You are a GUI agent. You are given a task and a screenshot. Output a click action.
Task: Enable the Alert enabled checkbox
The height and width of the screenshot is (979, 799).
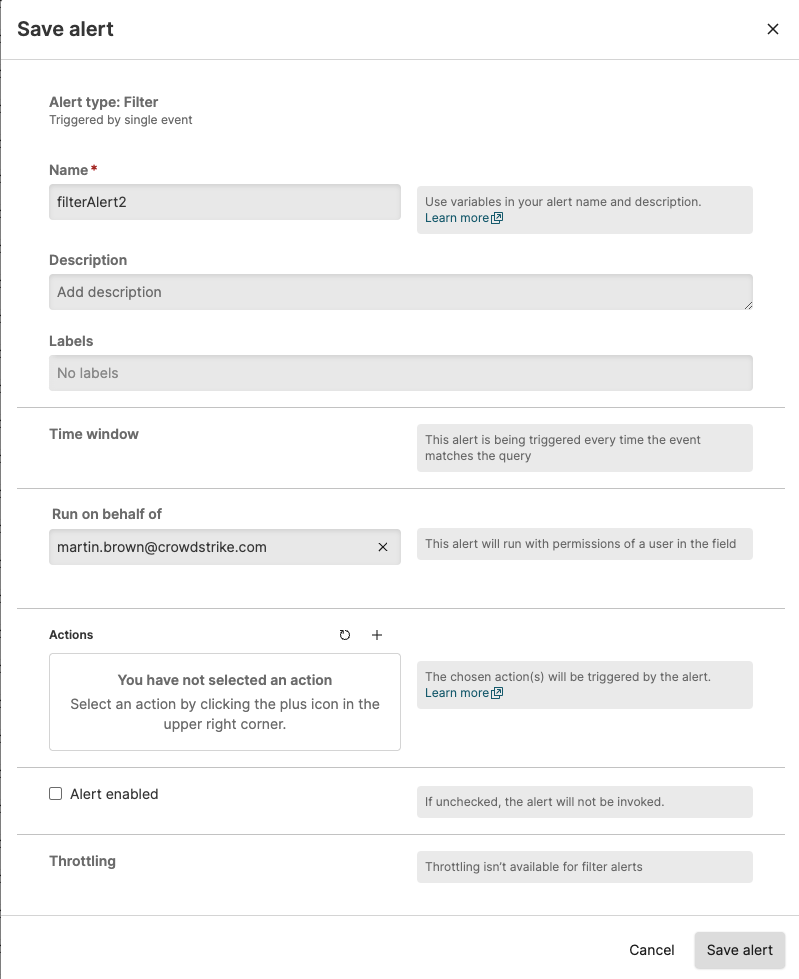pyautogui.click(x=56, y=794)
